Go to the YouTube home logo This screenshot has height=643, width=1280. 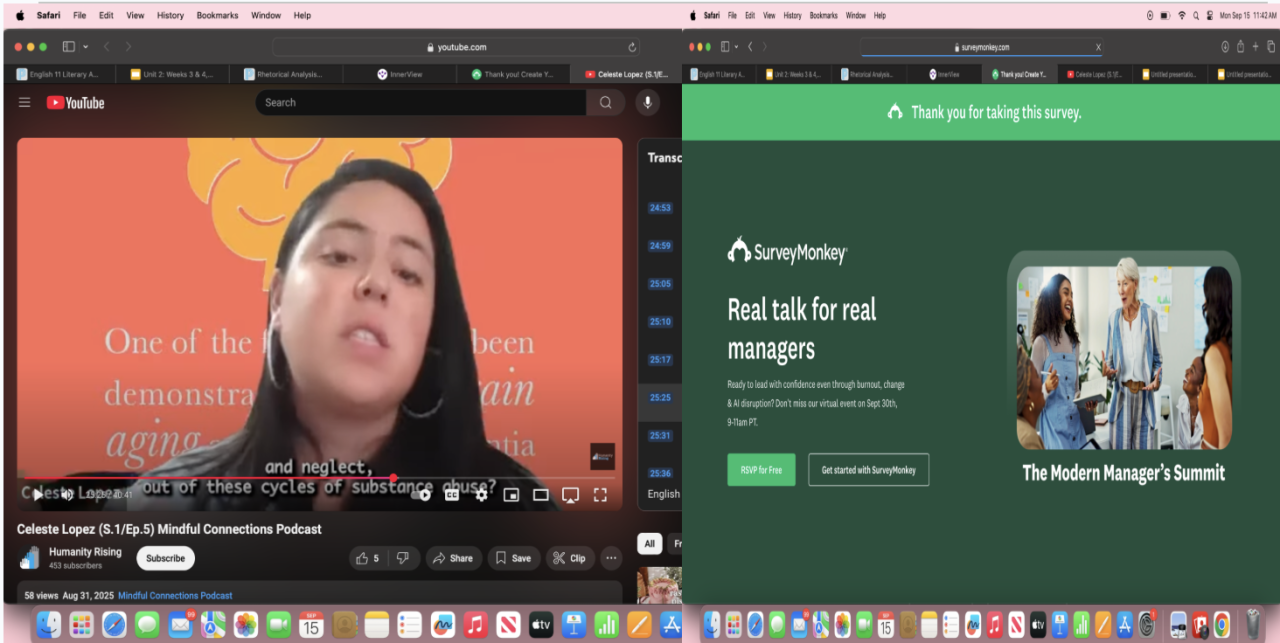point(75,102)
